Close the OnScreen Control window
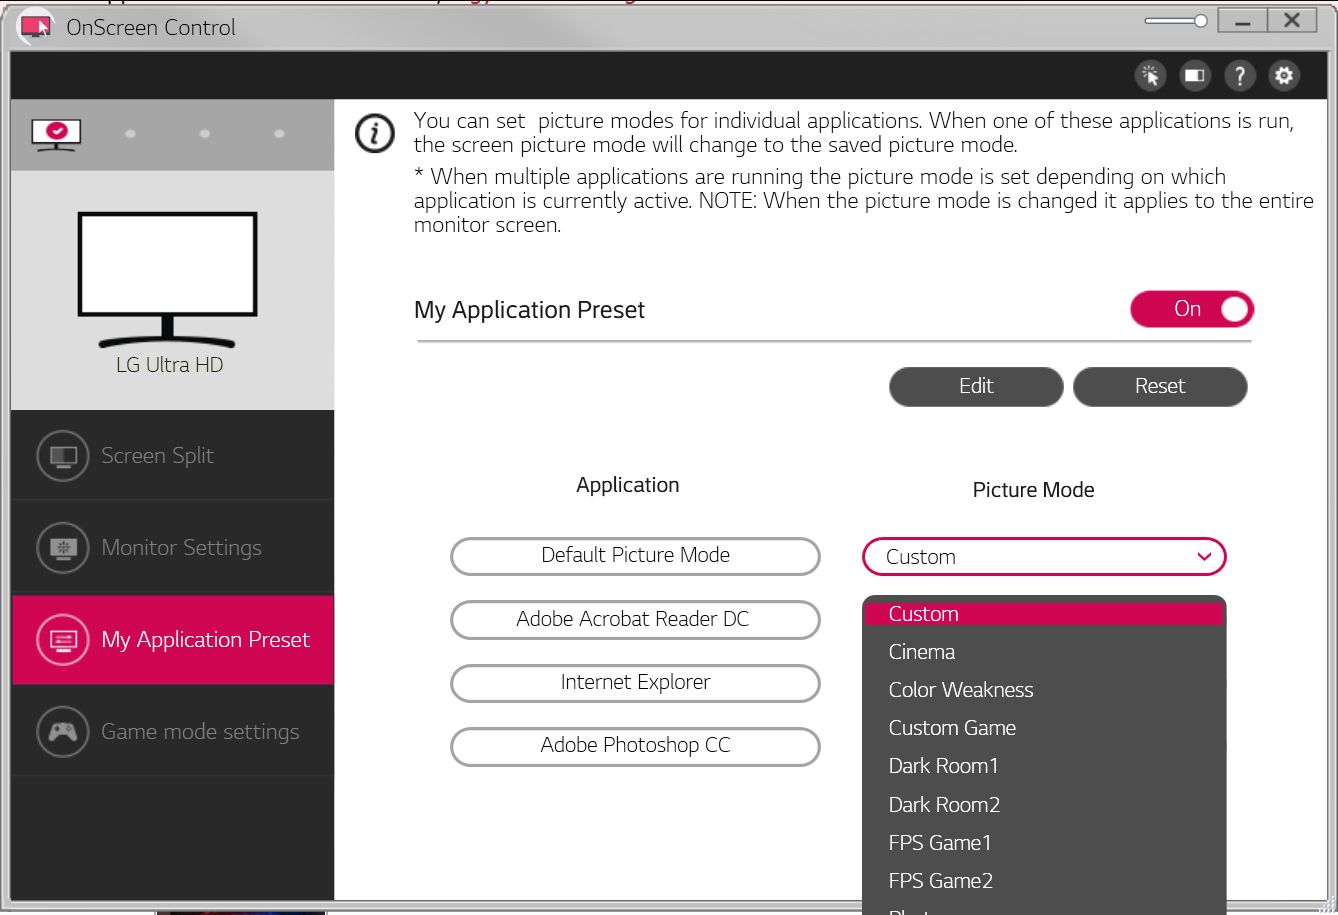The image size is (1338, 915). 1292,21
